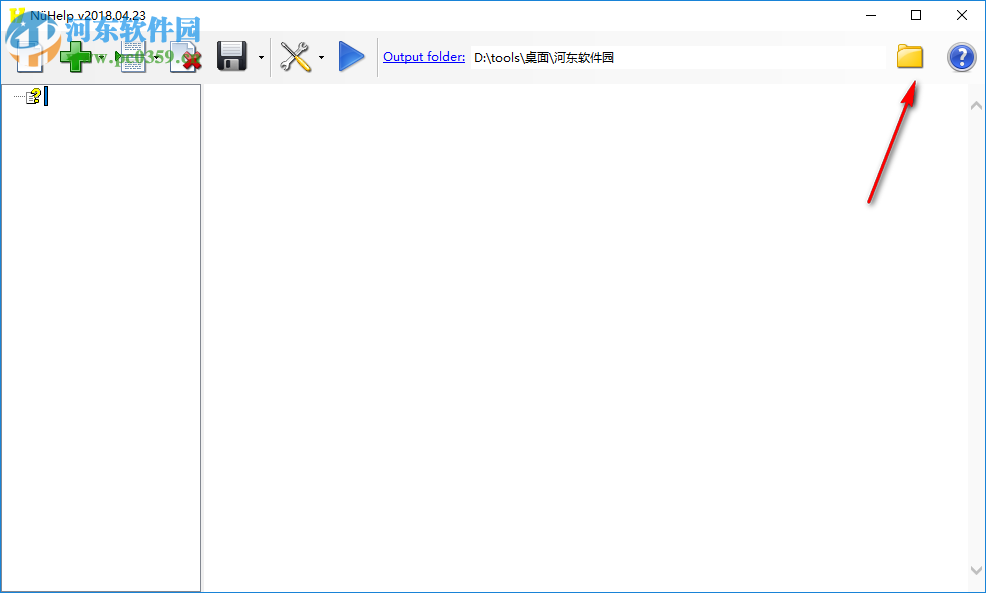Delete topic using red X page icon
The width and height of the screenshot is (986, 593).
click(185, 57)
